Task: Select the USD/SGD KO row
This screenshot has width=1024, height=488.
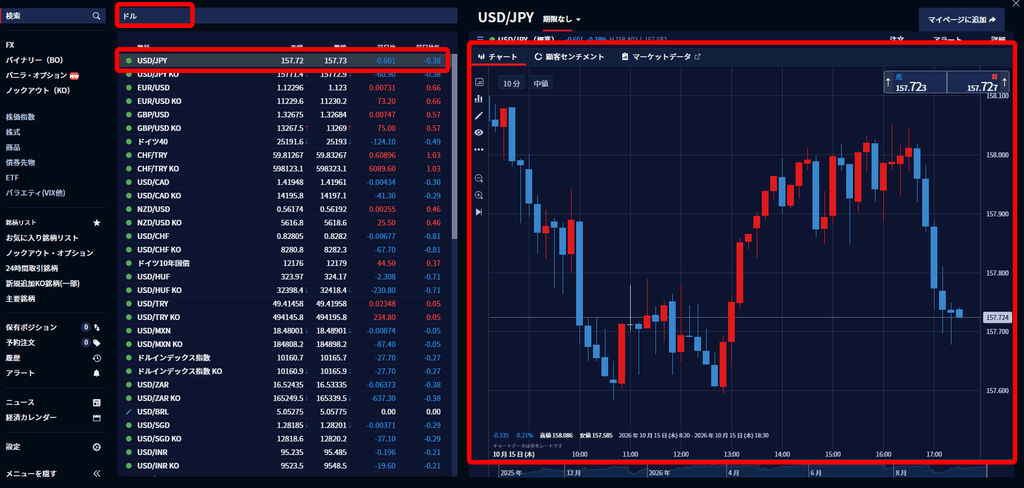Action: [x=284, y=438]
